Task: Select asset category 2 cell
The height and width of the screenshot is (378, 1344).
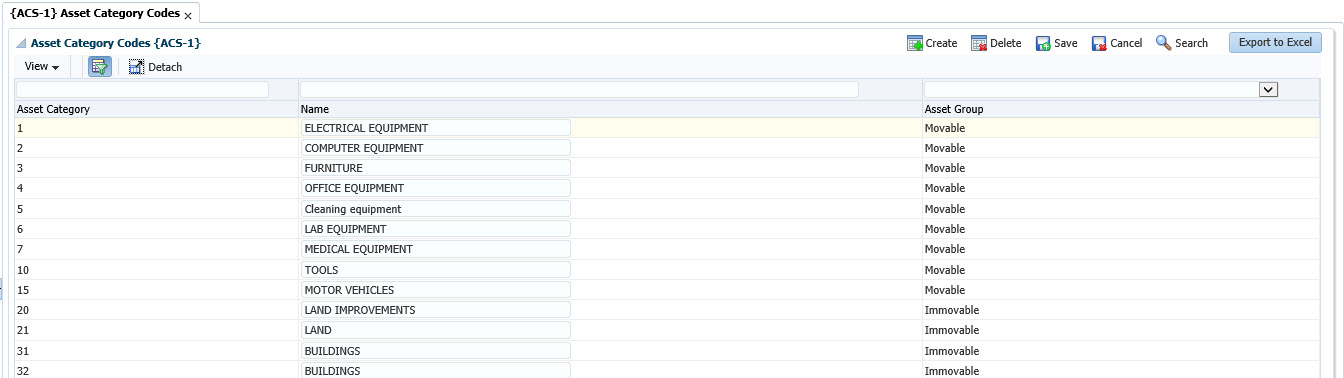Action: point(157,148)
